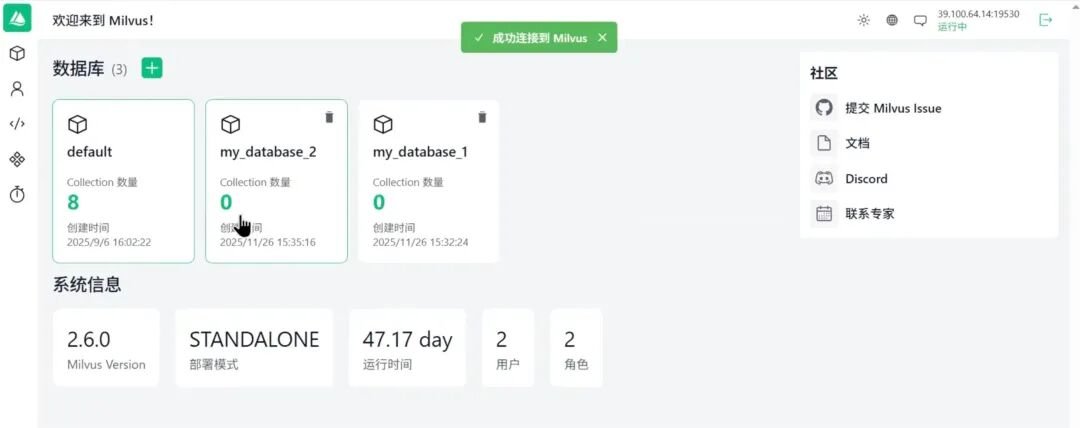
Task: Click cube icon on my_database_2 card
Action: (230, 125)
